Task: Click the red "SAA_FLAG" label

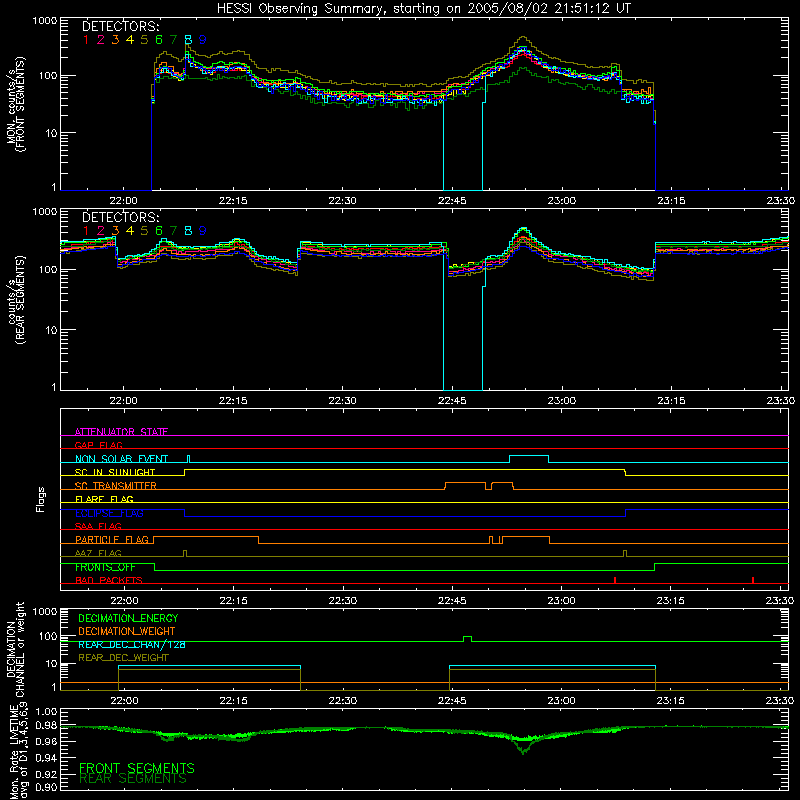Action: [x=98, y=526]
